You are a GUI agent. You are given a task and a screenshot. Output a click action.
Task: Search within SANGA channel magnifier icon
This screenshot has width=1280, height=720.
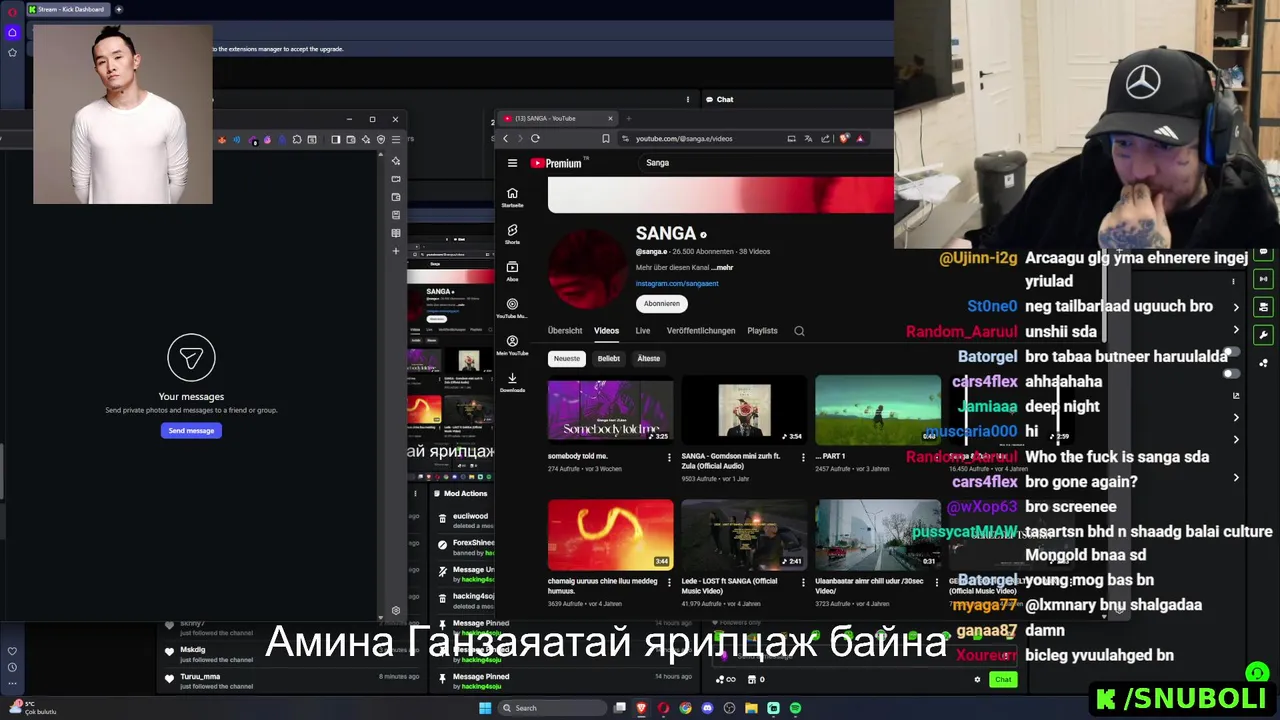click(x=799, y=331)
